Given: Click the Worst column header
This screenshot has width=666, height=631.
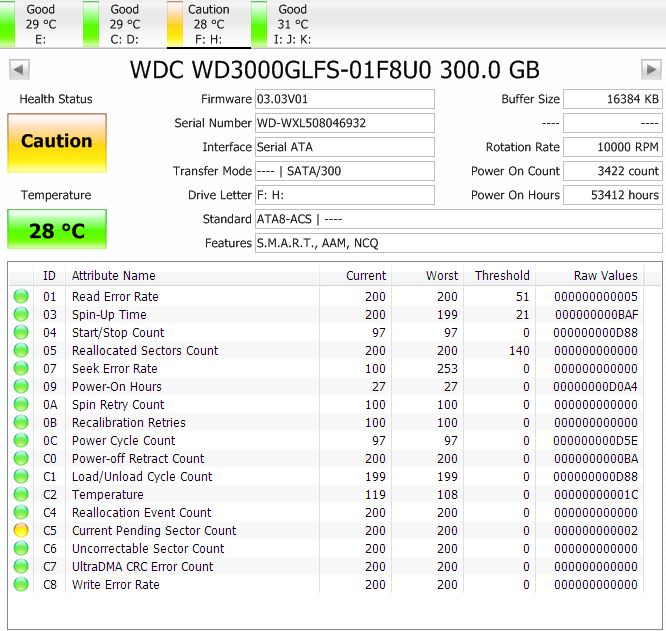Looking at the screenshot, I should [427, 276].
